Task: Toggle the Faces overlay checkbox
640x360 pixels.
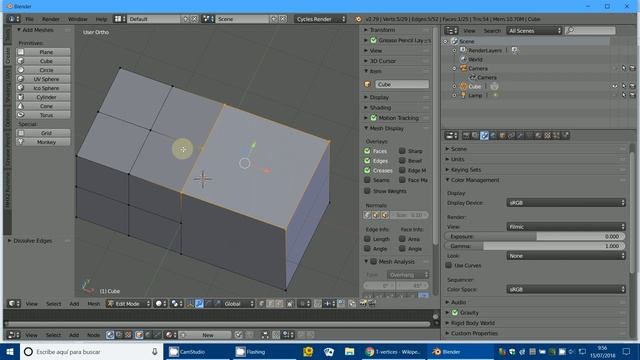Action: (367, 151)
